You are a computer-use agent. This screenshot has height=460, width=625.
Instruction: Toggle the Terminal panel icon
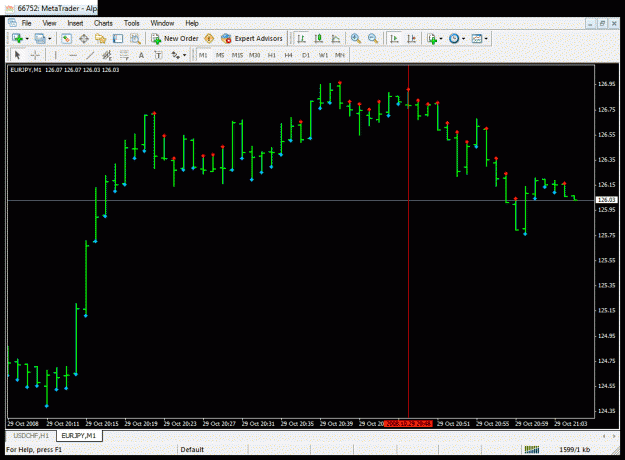(118, 39)
